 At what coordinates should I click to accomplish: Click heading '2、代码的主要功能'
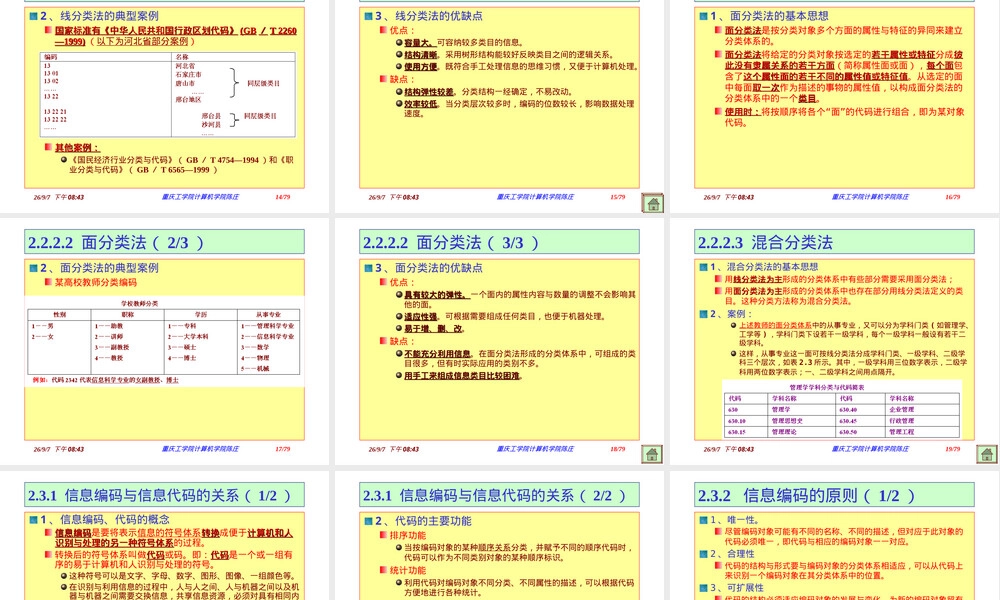[x=423, y=521]
